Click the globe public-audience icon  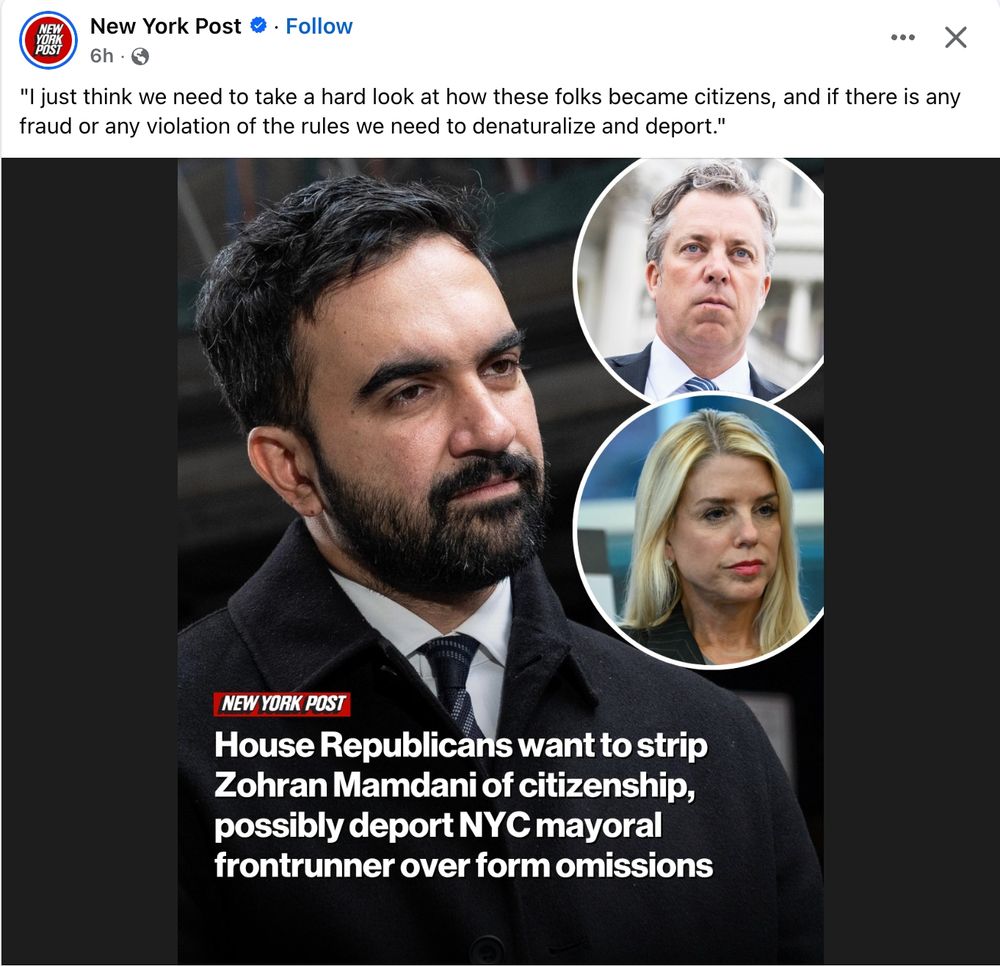(x=140, y=57)
